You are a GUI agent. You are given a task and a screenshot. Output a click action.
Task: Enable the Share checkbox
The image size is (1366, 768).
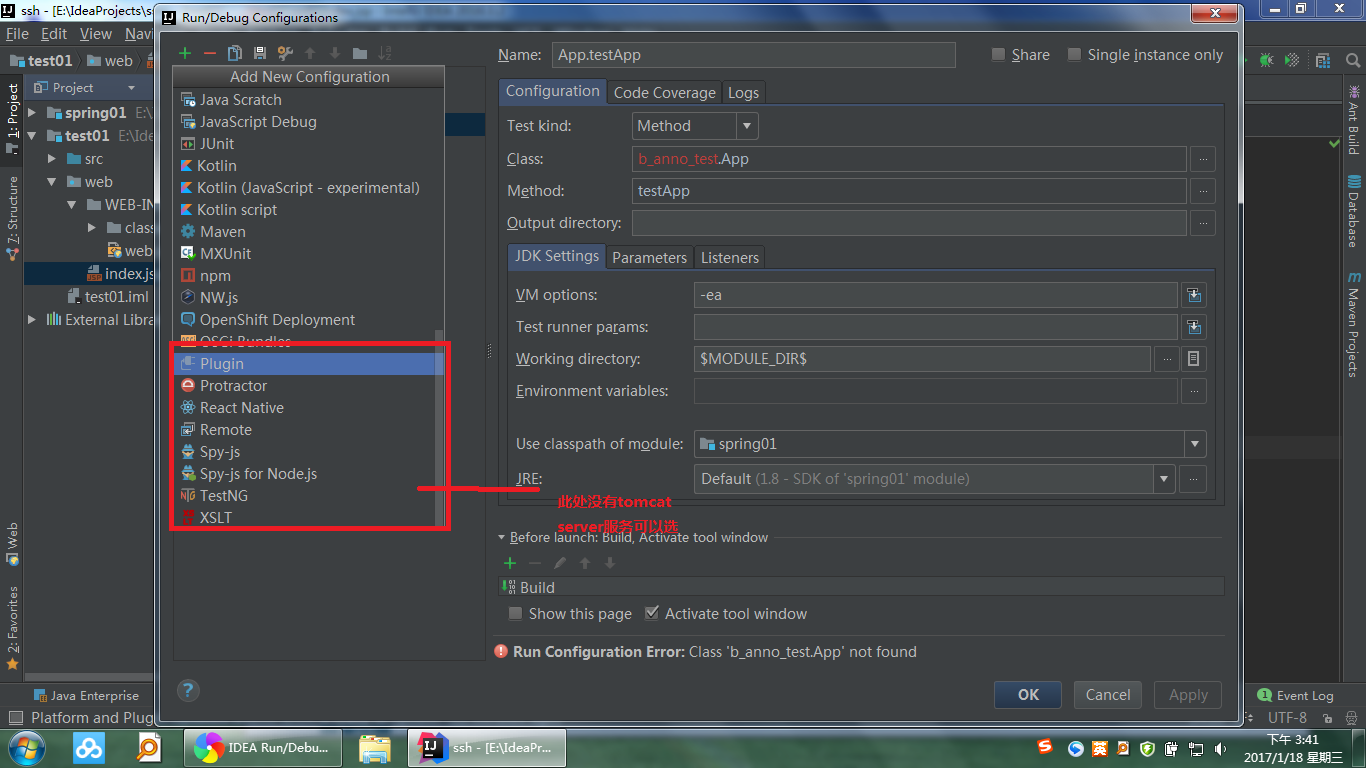pos(998,55)
